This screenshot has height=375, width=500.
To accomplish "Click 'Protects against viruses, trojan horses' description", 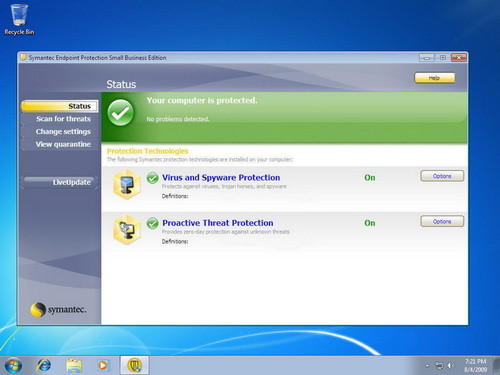I will 224,186.
